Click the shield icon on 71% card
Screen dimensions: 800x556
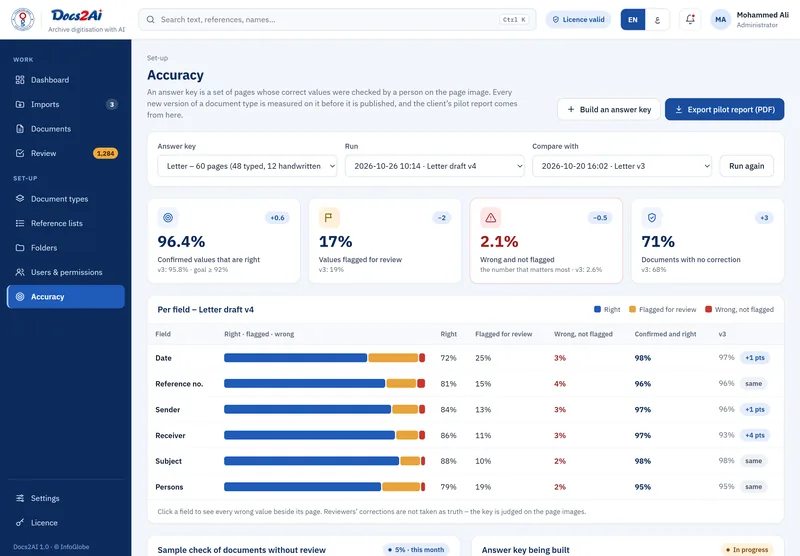(x=652, y=218)
